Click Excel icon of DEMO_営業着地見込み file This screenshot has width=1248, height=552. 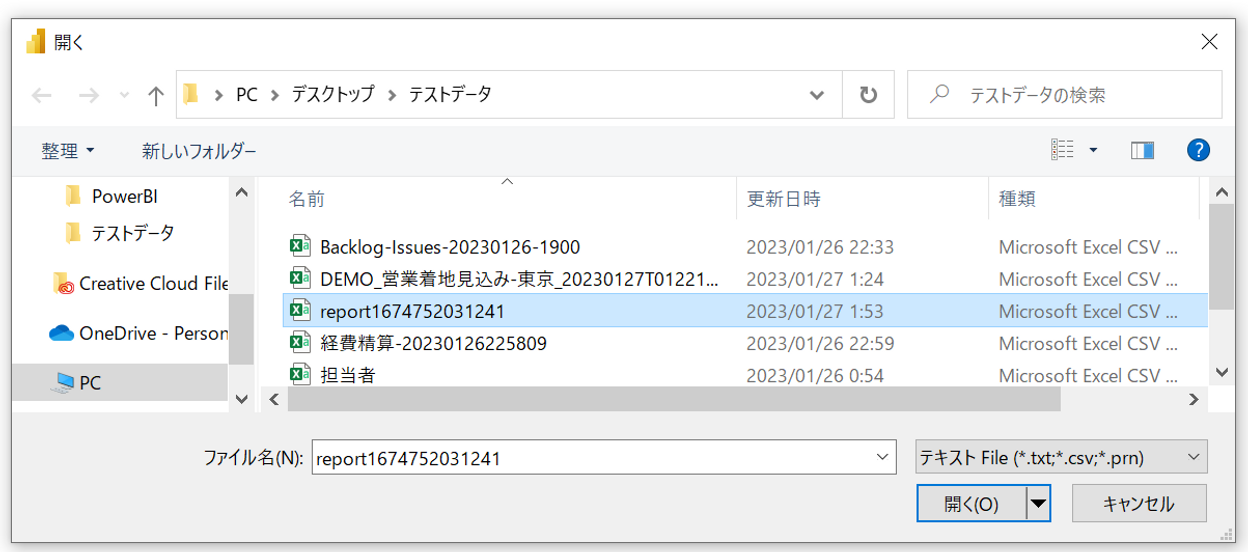[x=300, y=279]
